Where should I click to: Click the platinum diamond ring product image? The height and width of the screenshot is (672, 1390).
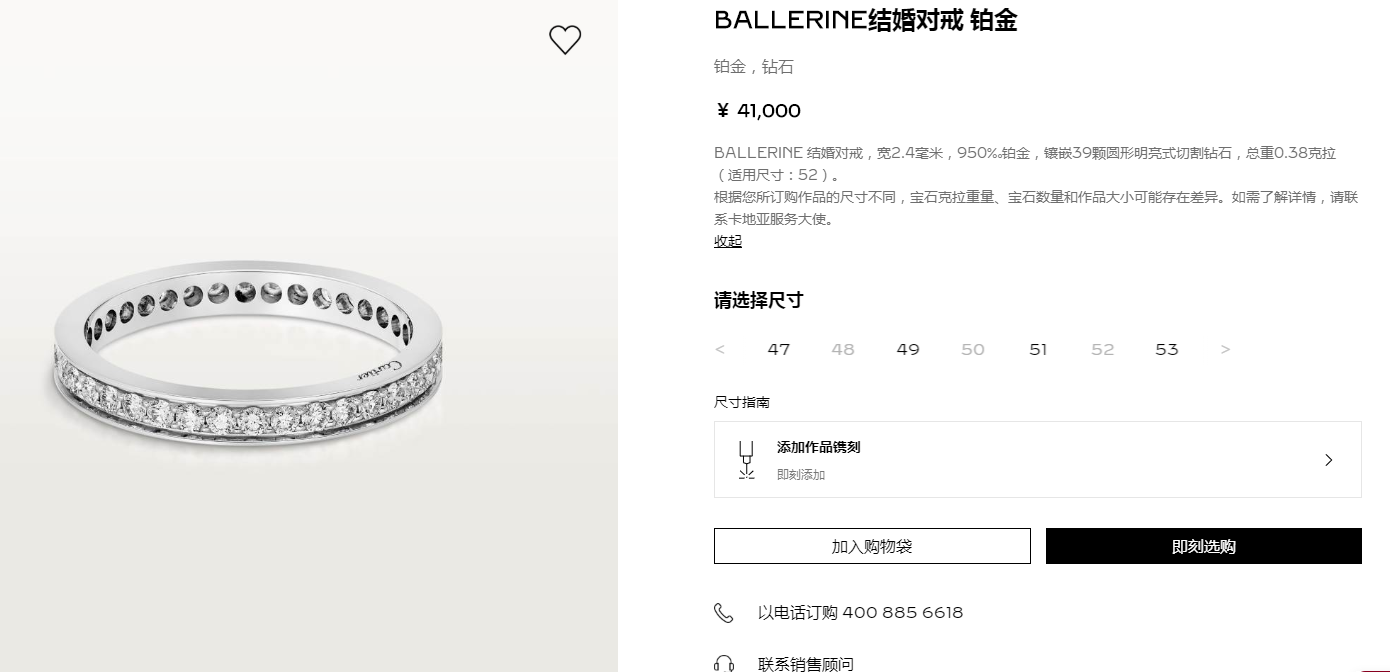point(247,355)
